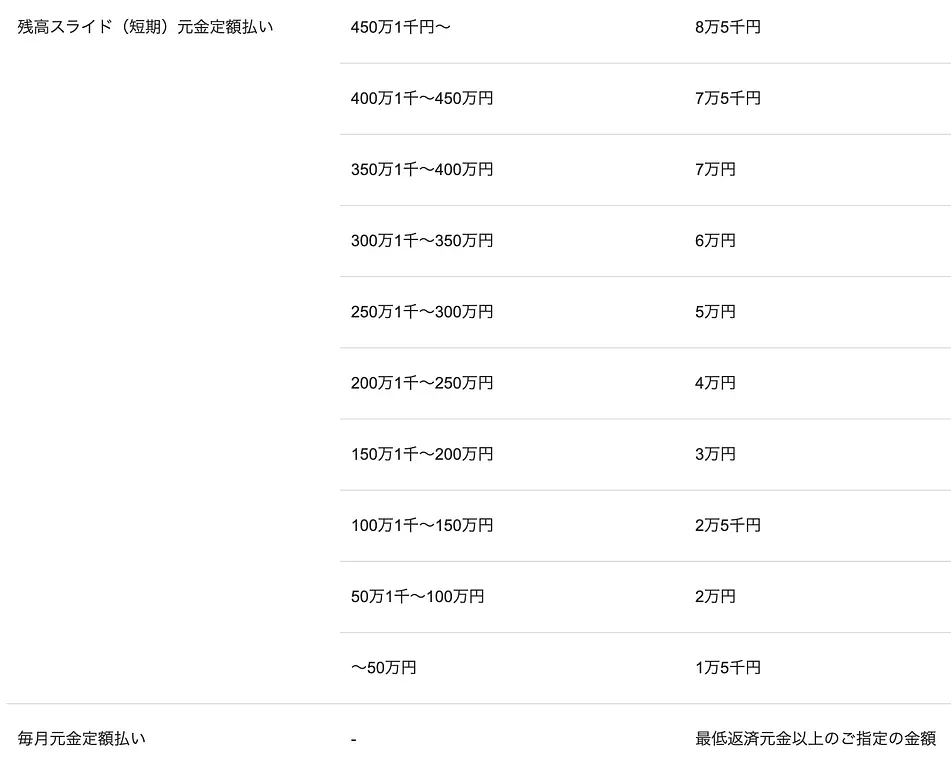The image size is (951, 768).
Task: Select the 150万1千〜200万円 balance range
Action: (422, 453)
